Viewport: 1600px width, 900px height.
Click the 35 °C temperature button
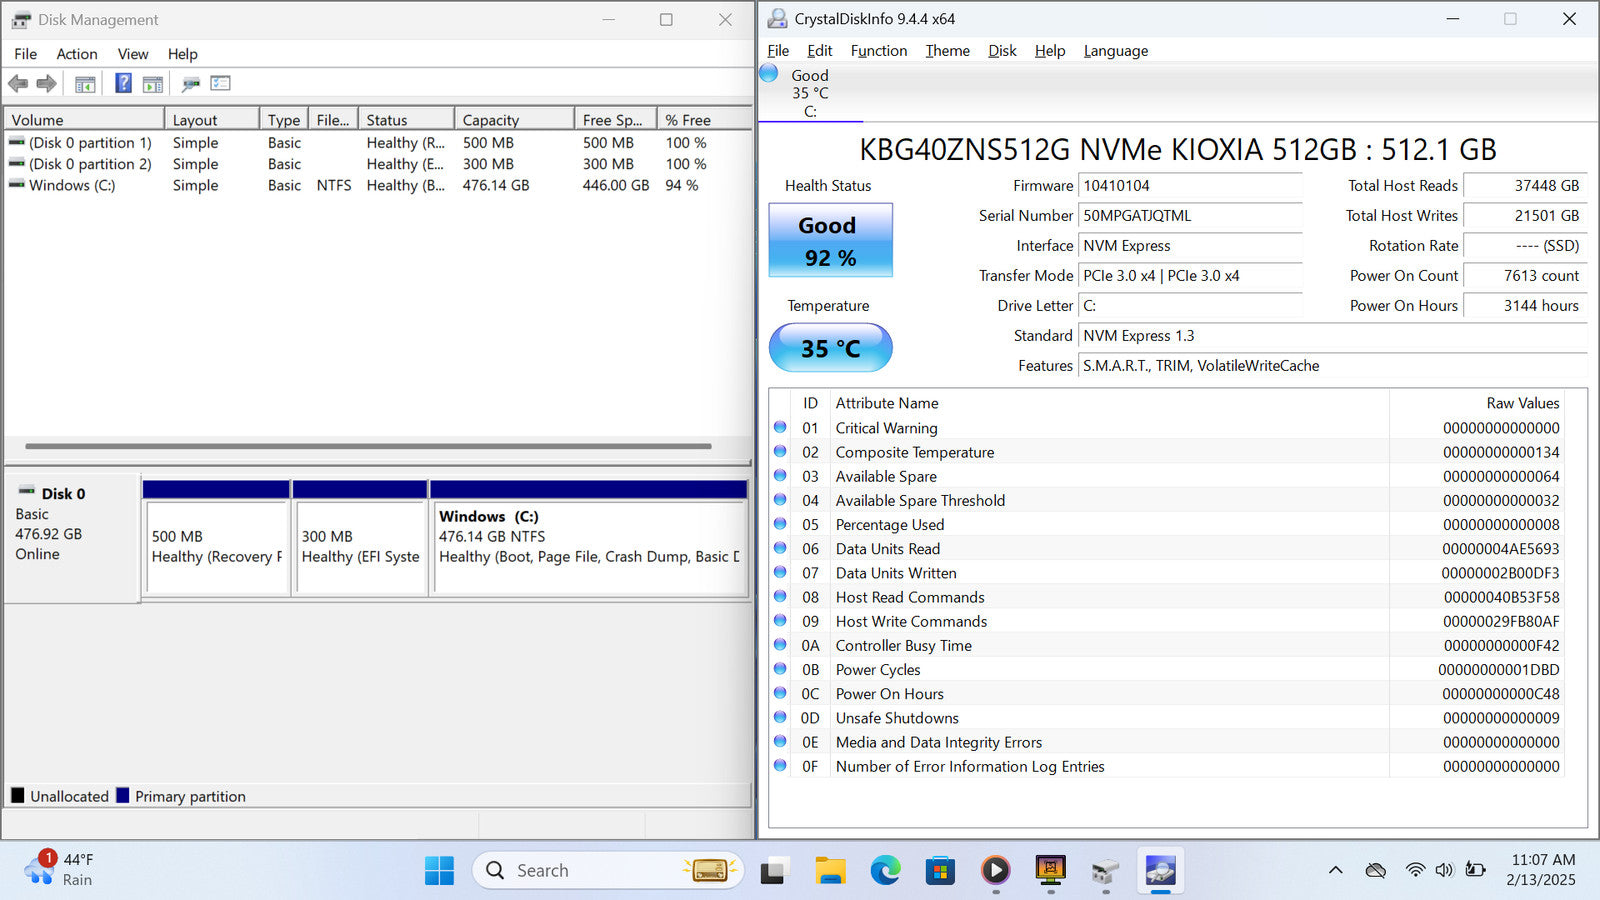coord(830,348)
